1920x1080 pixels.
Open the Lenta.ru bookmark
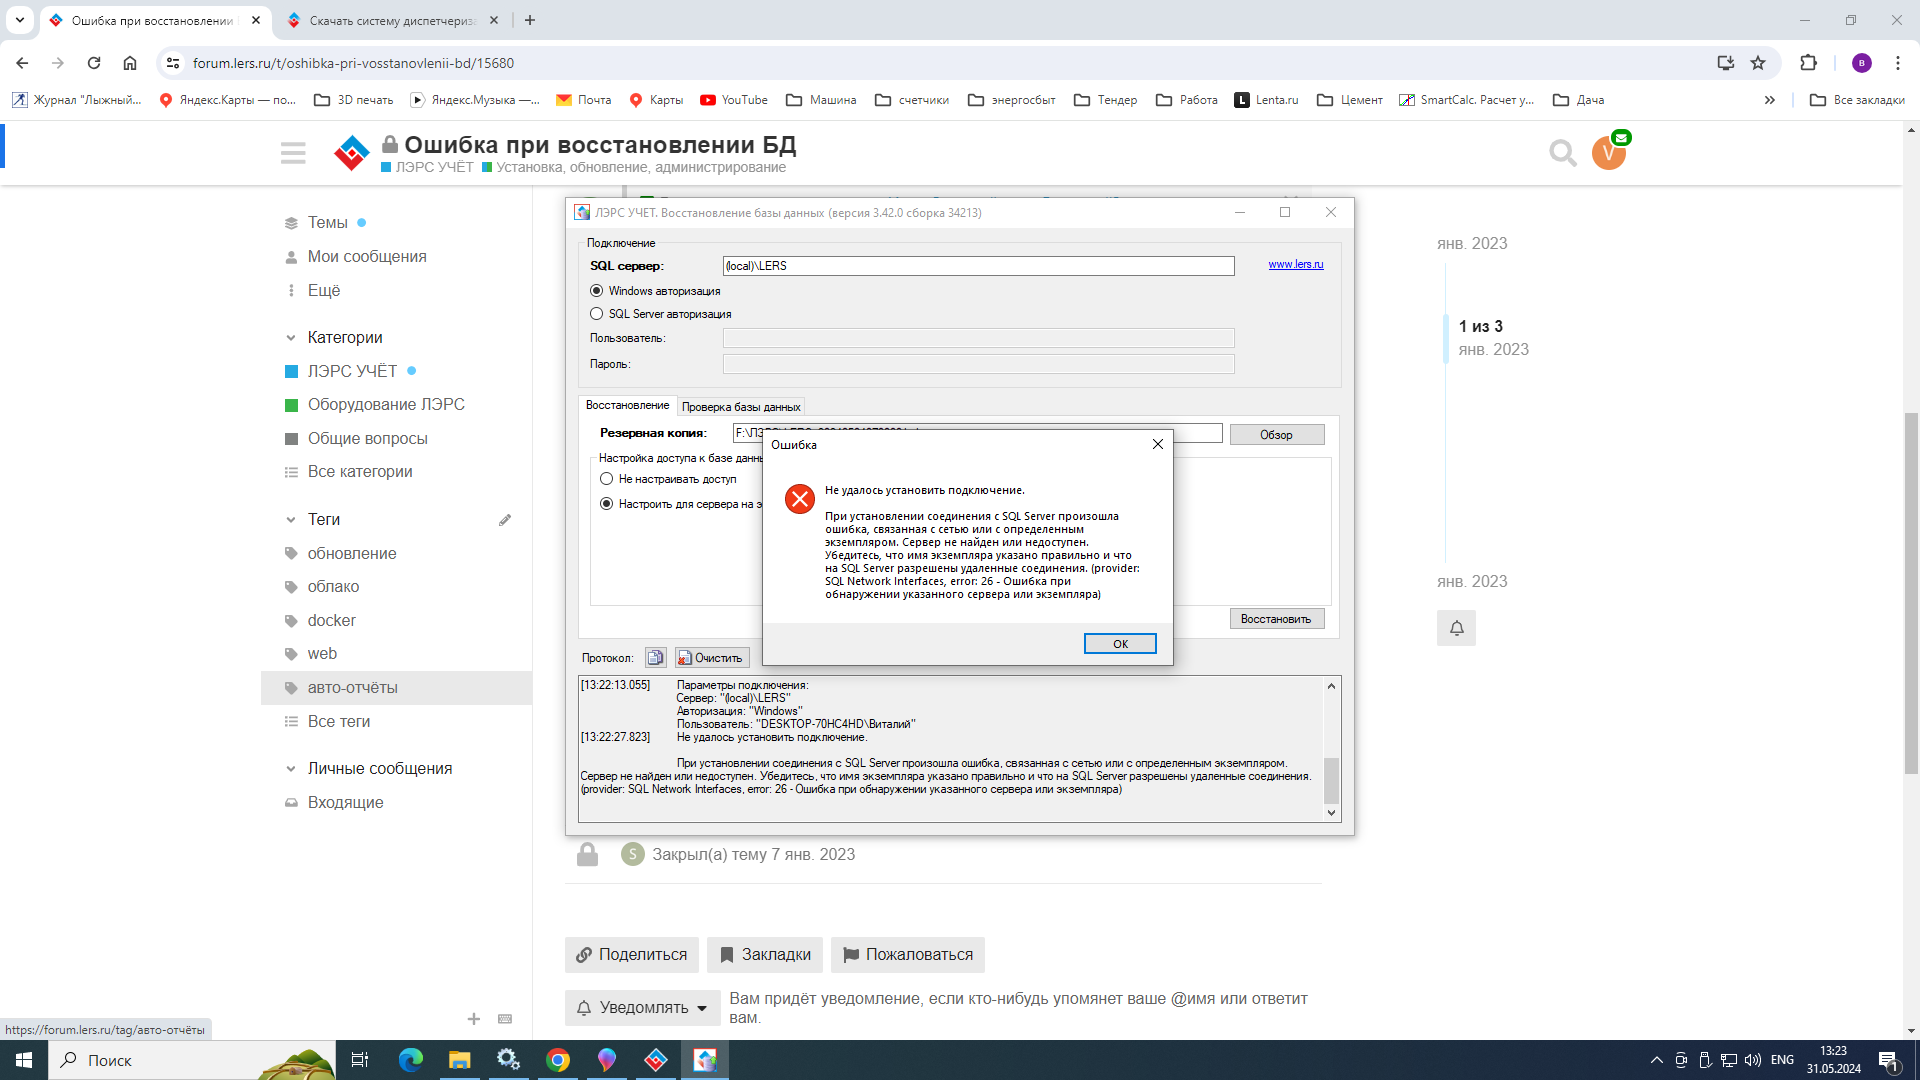click(x=1266, y=100)
